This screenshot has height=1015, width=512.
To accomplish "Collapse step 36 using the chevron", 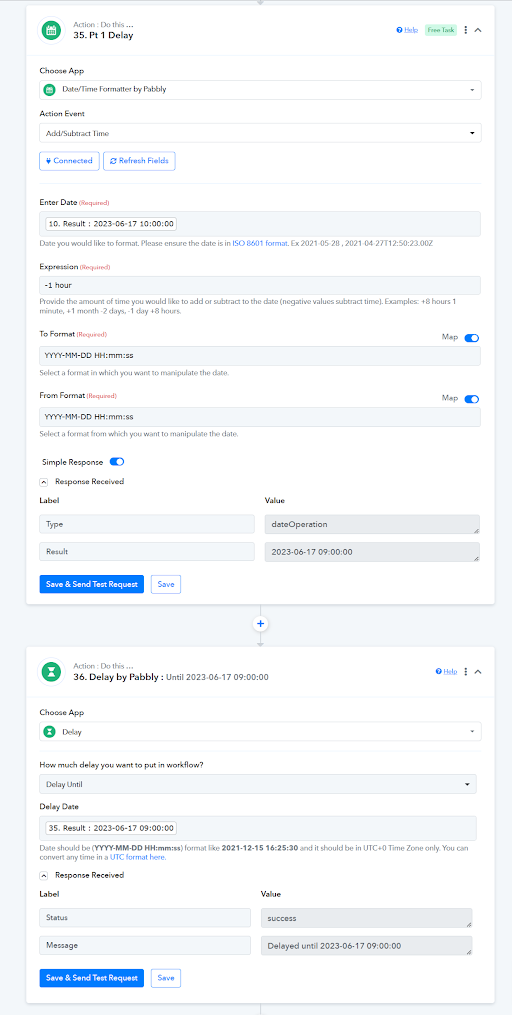I will tap(478, 671).
